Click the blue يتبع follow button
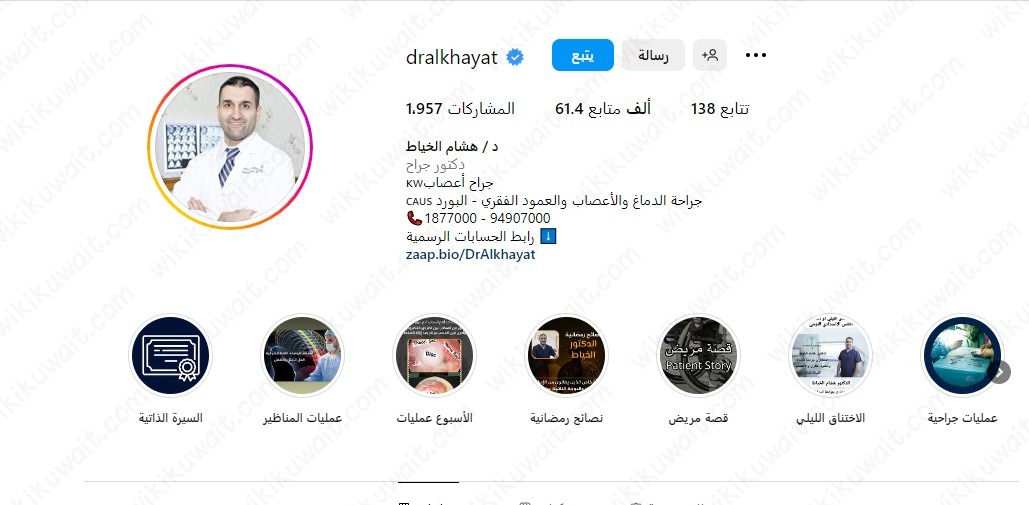The image size is (1029, 505). click(583, 55)
